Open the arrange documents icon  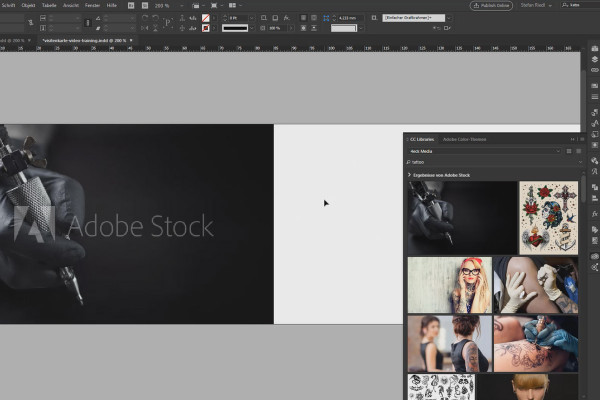click(x=234, y=6)
